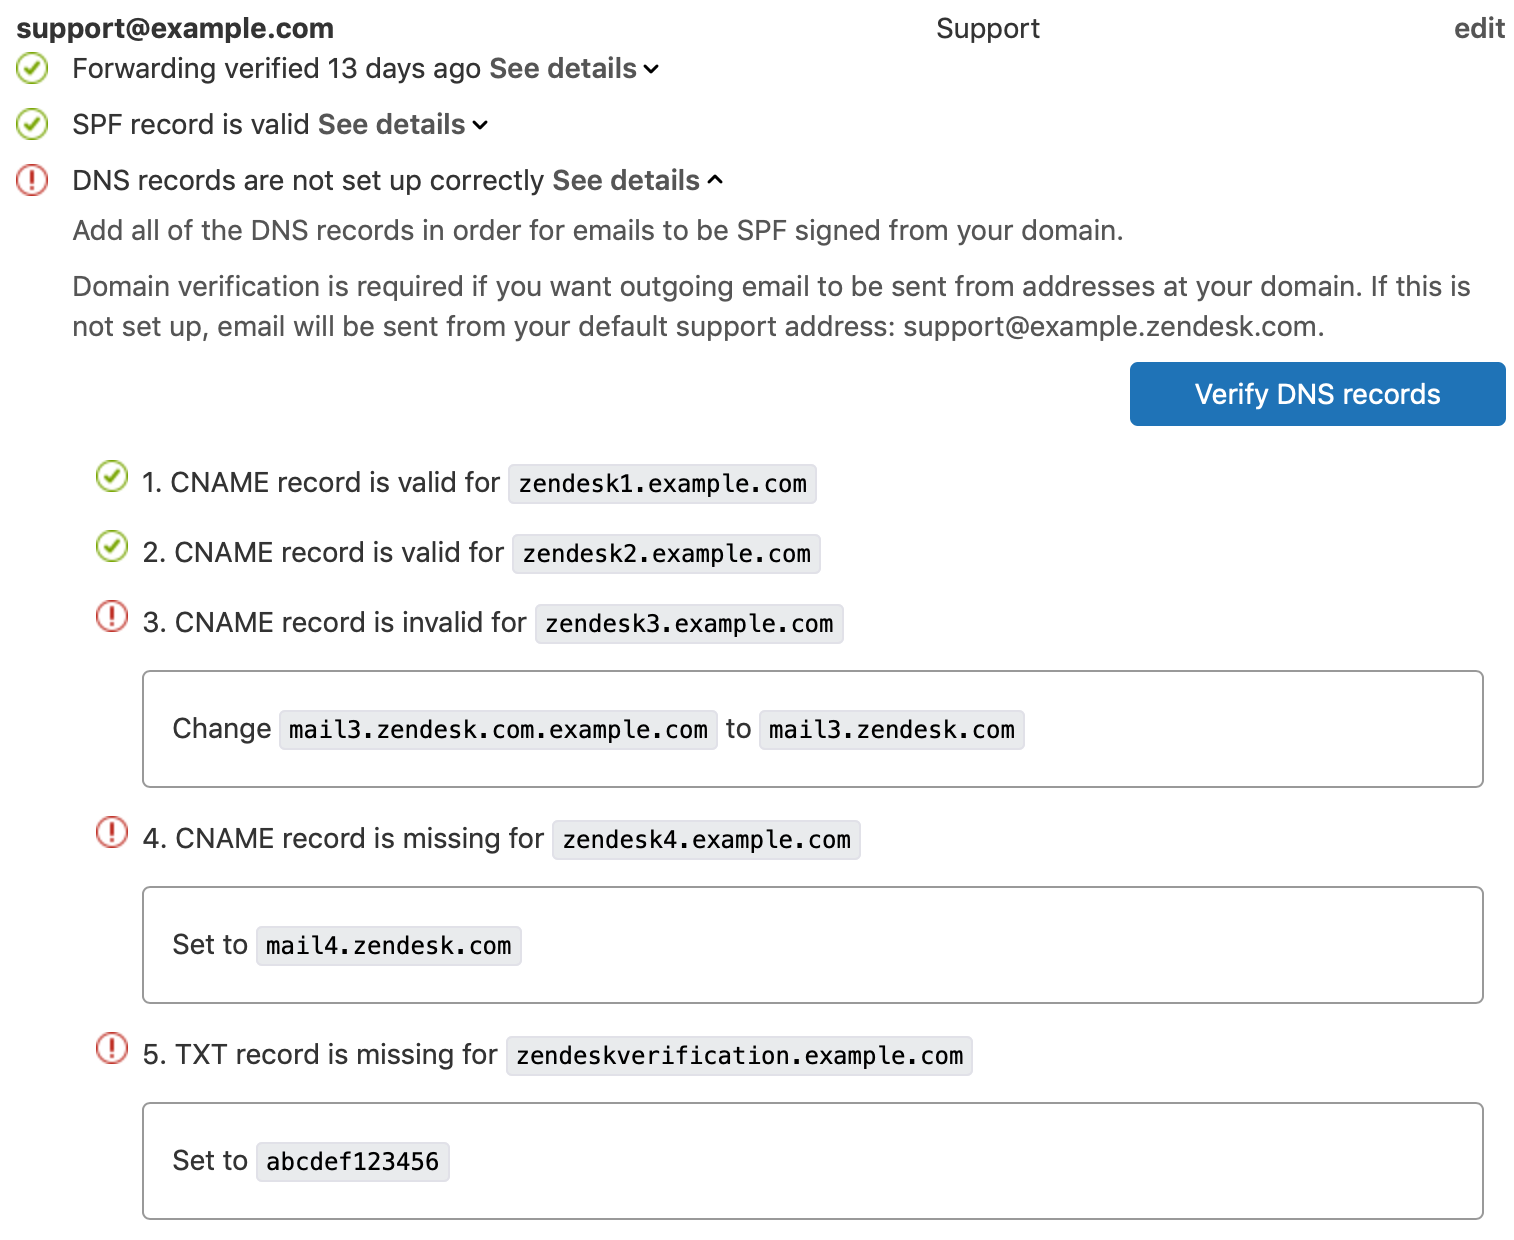Viewport: 1514px width, 1240px height.
Task: Click the support@example.com address heading
Action: pos(175,29)
